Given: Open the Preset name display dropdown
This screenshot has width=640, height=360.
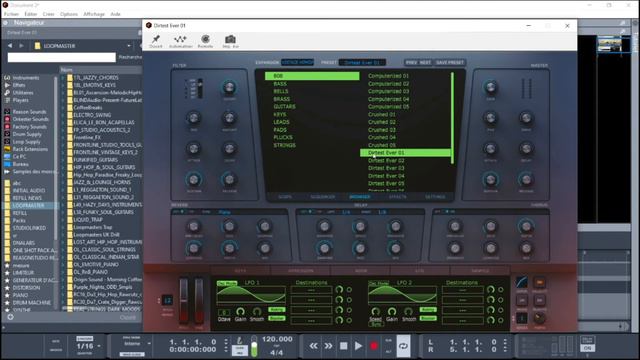Looking at the screenshot, I should pyautogui.click(x=362, y=62).
